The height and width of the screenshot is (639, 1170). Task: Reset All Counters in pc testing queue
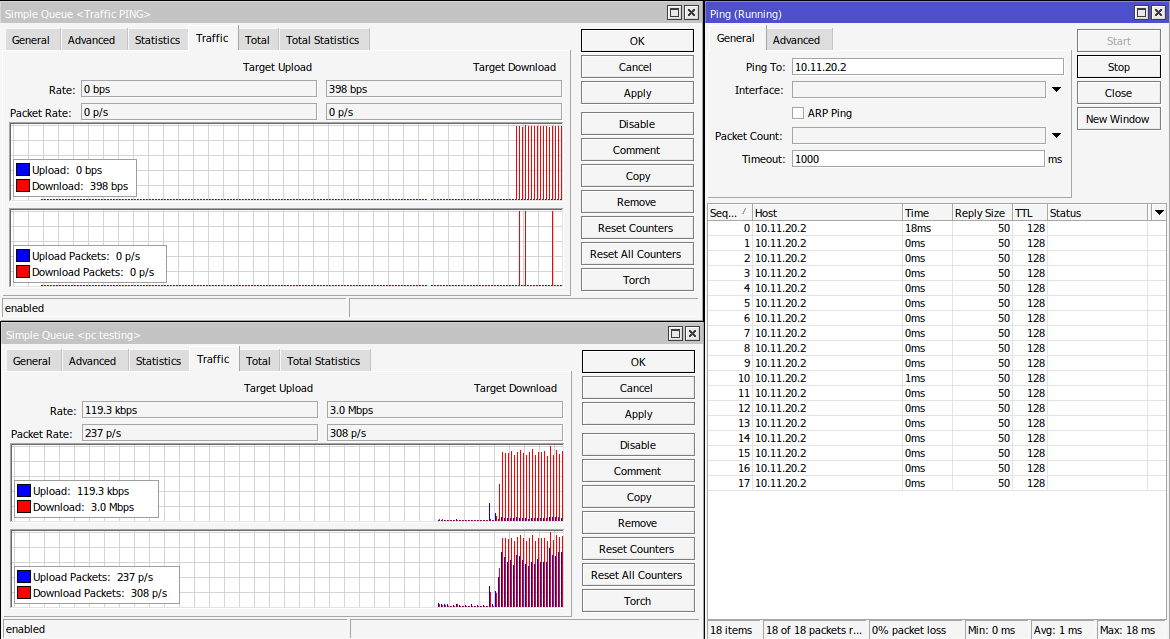[x=638, y=575]
